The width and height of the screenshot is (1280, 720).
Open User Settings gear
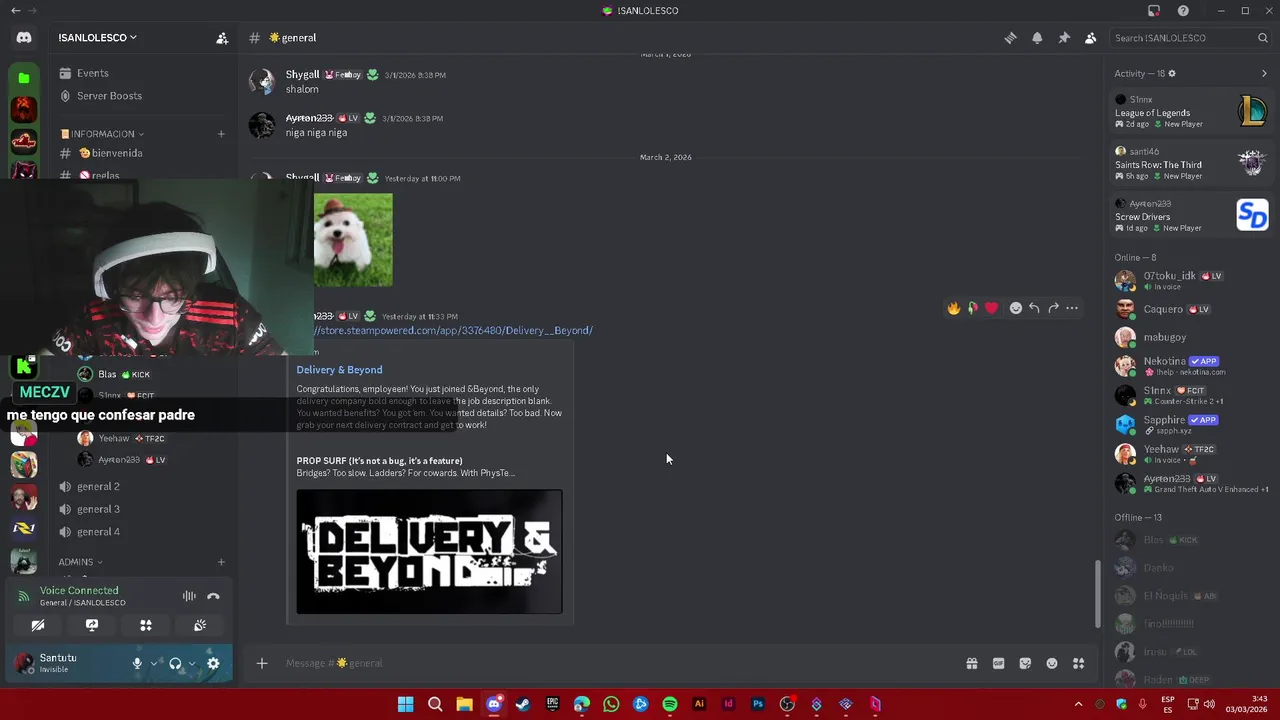(213, 663)
